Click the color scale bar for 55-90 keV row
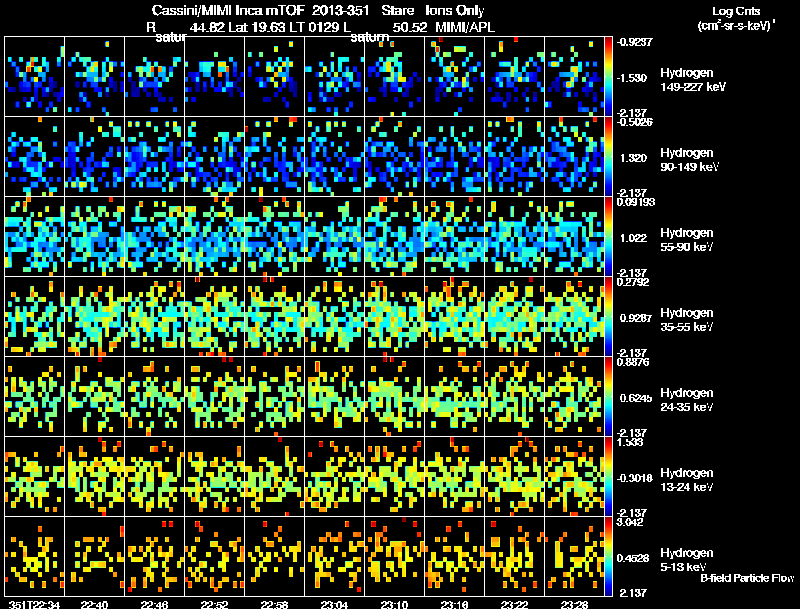Image resolution: width=800 pixels, height=609 pixels. (608, 237)
